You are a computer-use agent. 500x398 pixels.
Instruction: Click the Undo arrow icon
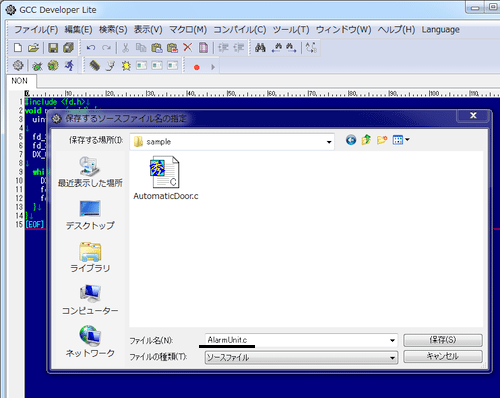click(91, 48)
